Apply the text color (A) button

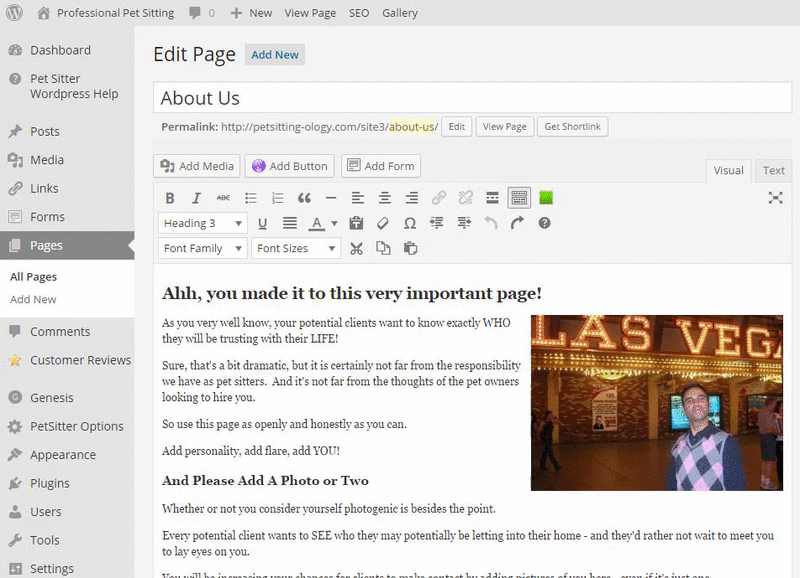(x=317, y=223)
